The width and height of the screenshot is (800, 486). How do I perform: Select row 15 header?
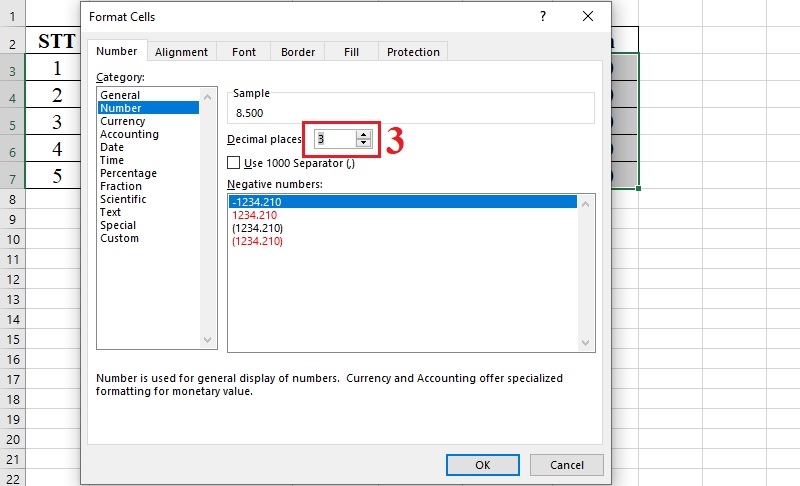(12, 339)
